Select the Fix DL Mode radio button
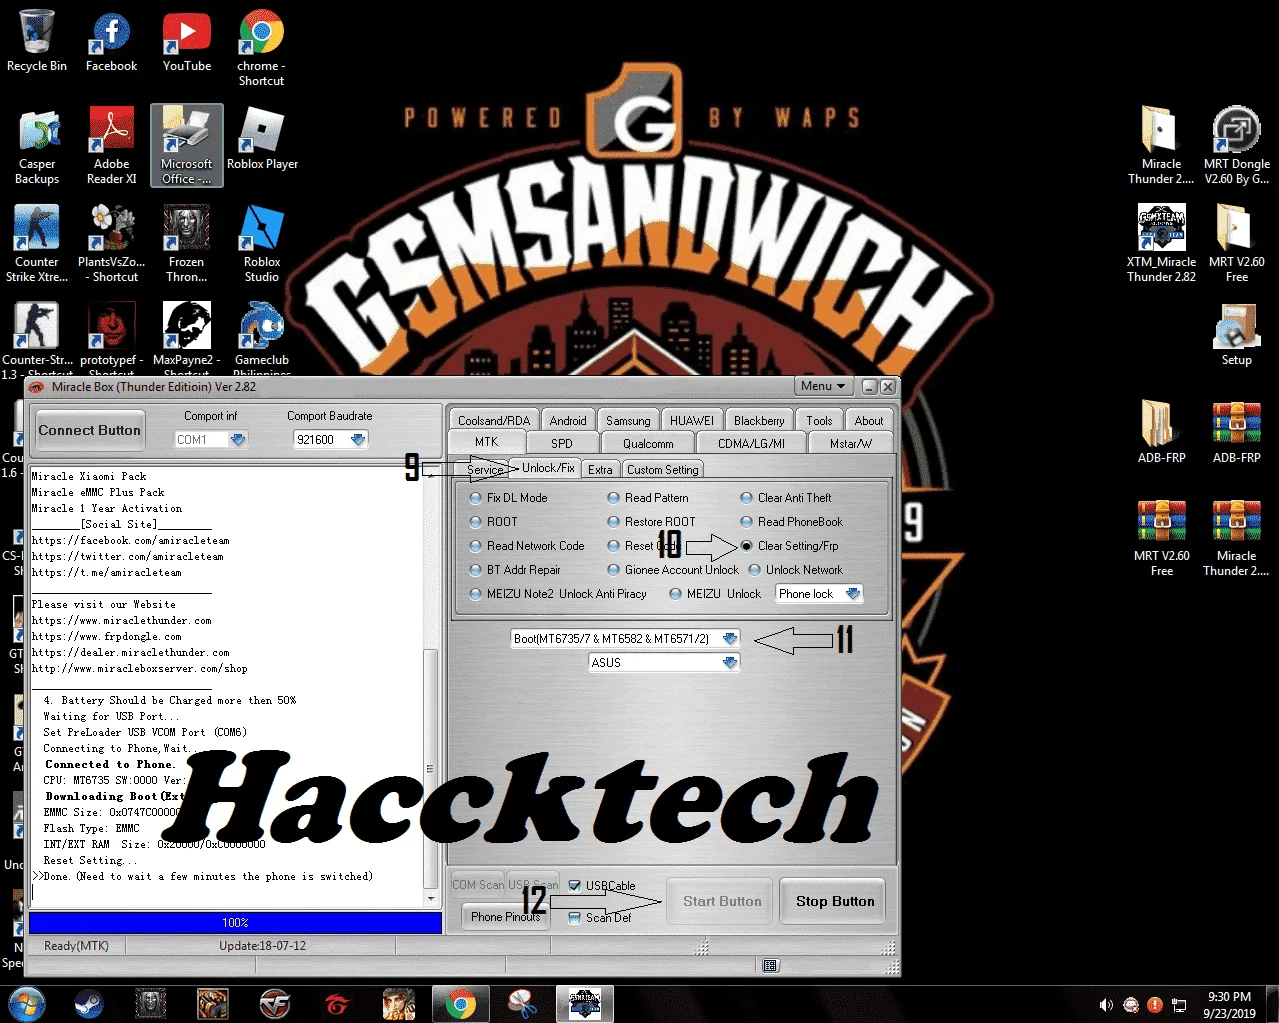 point(476,497)
